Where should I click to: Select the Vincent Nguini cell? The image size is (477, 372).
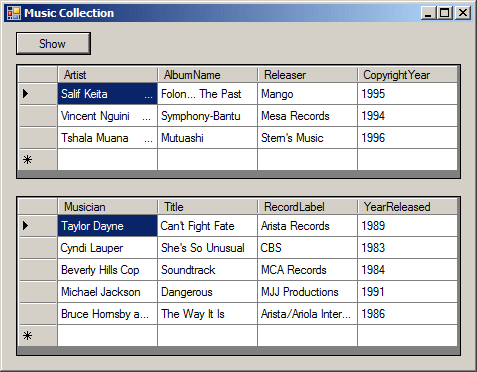107,116
